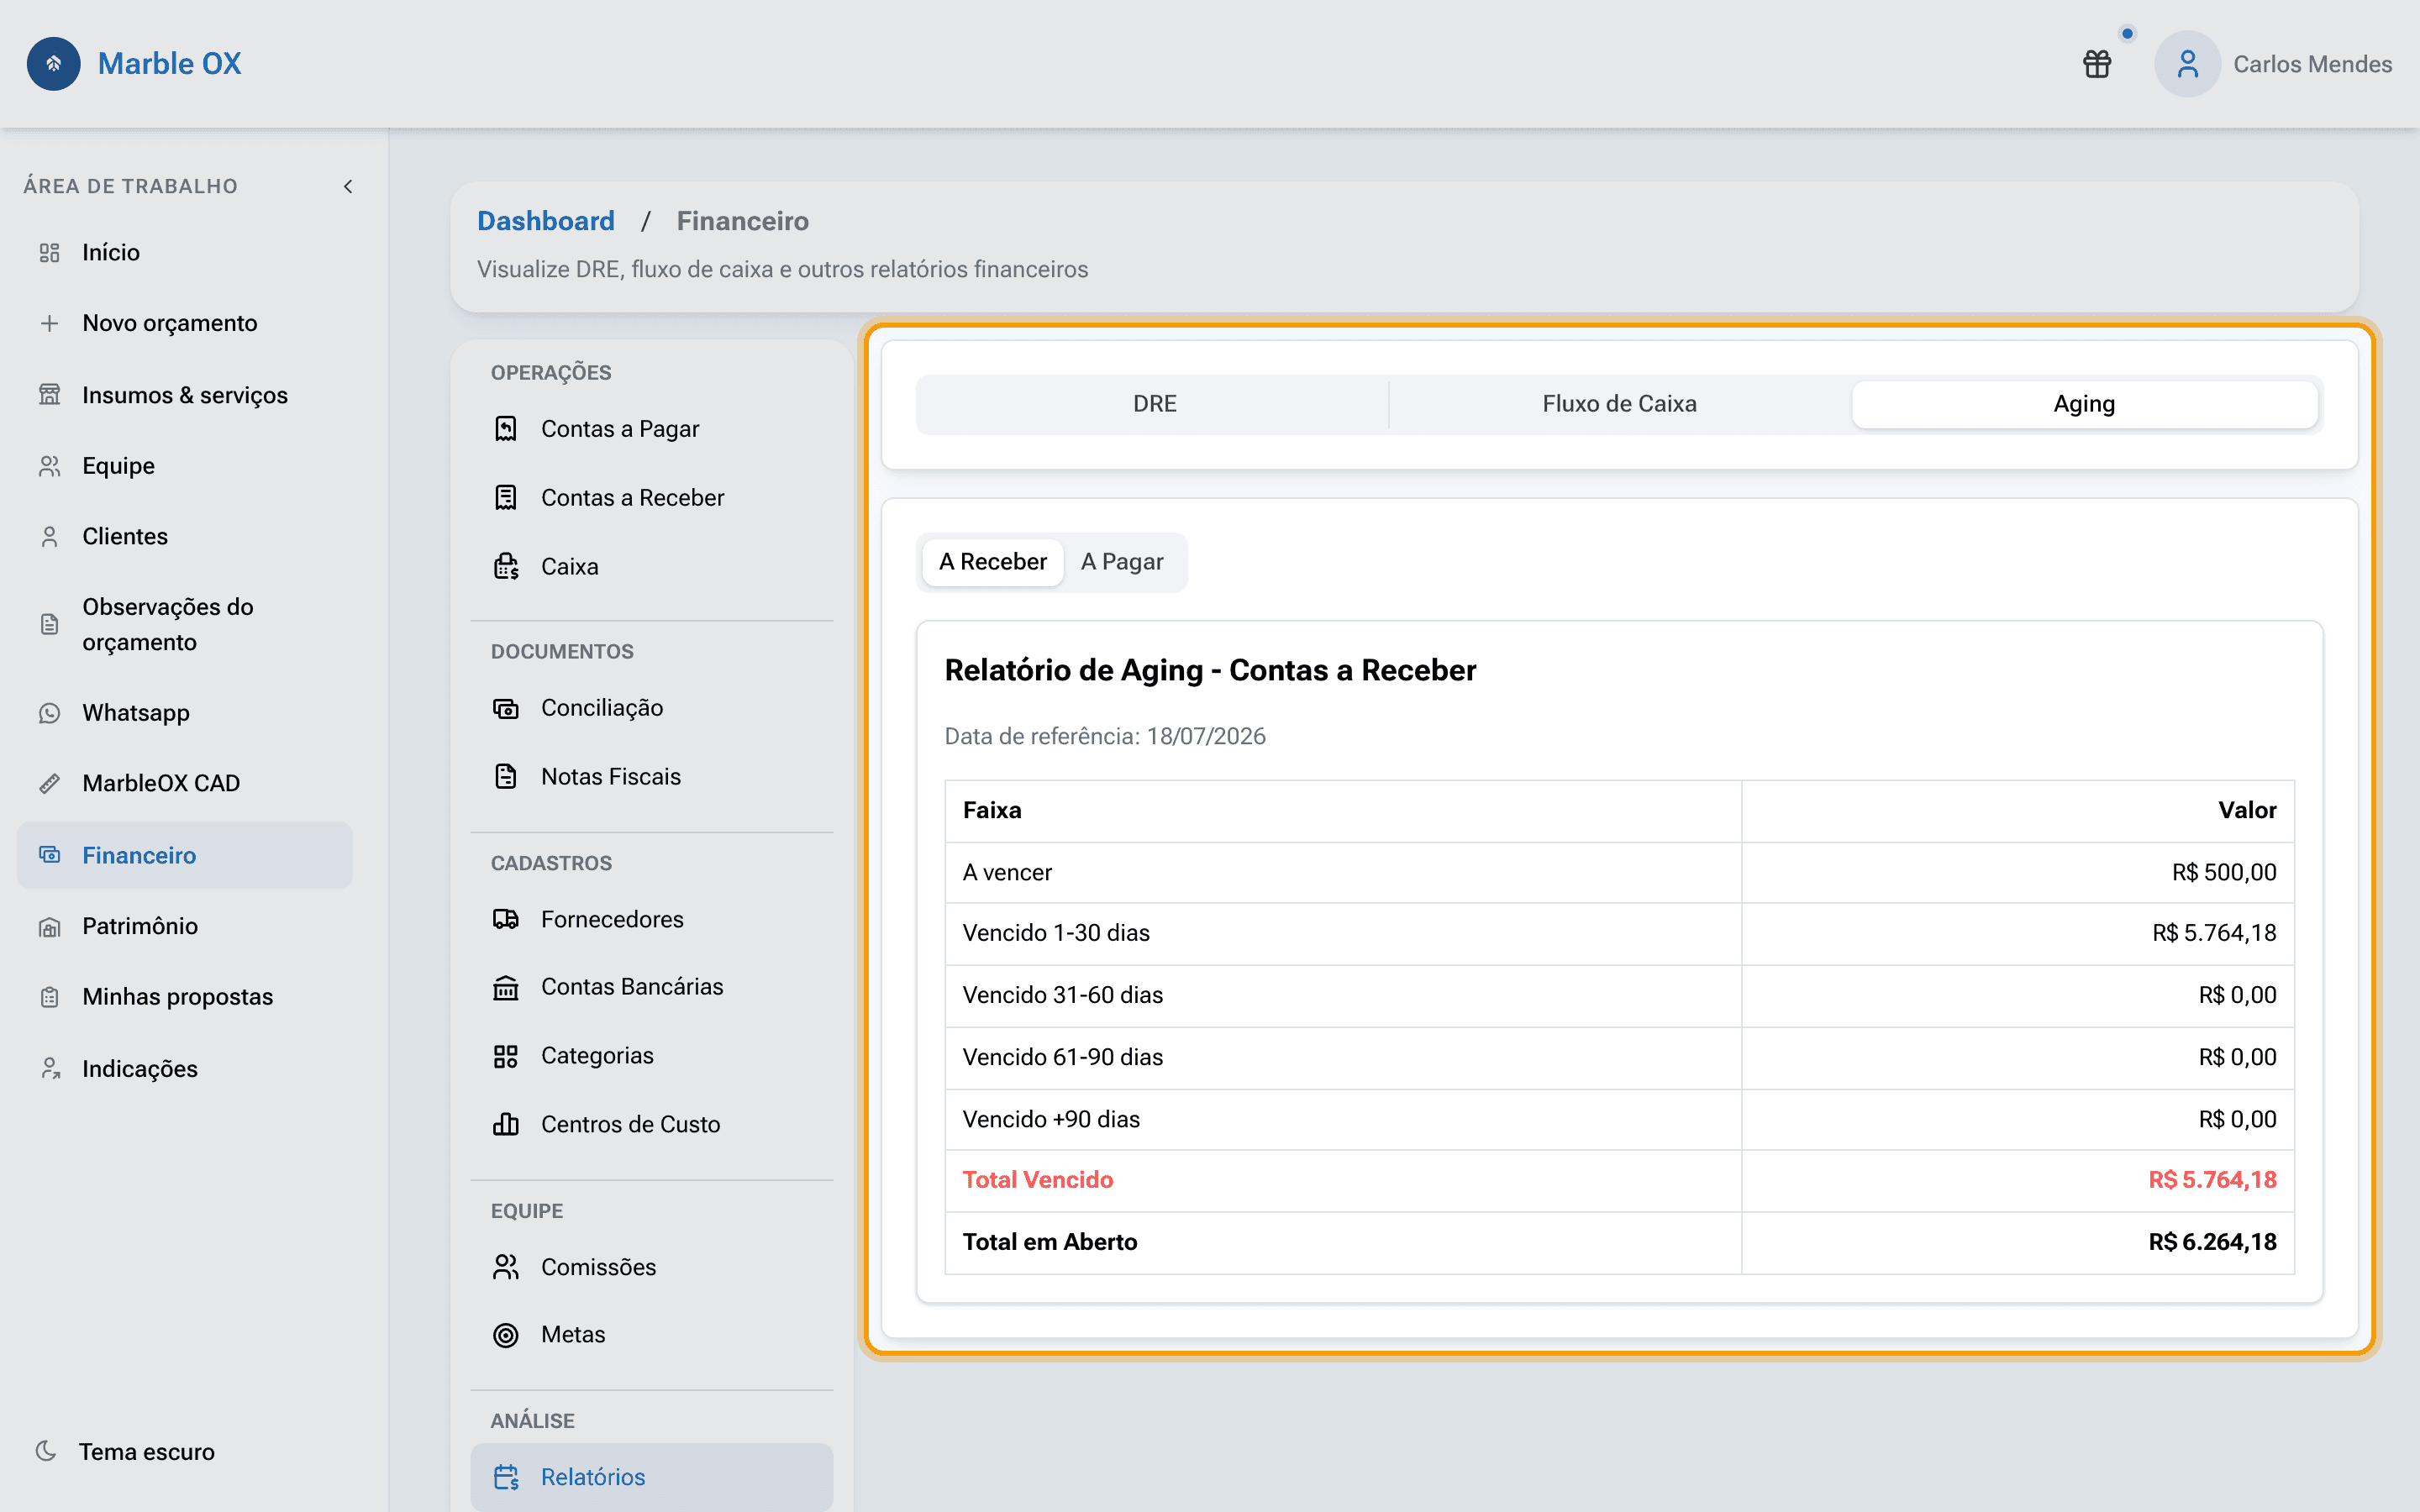Click the Notas Fiscais file icon
This screenshot has width=2420, height=1512.
pyautogui.click(x=506, y=777)
